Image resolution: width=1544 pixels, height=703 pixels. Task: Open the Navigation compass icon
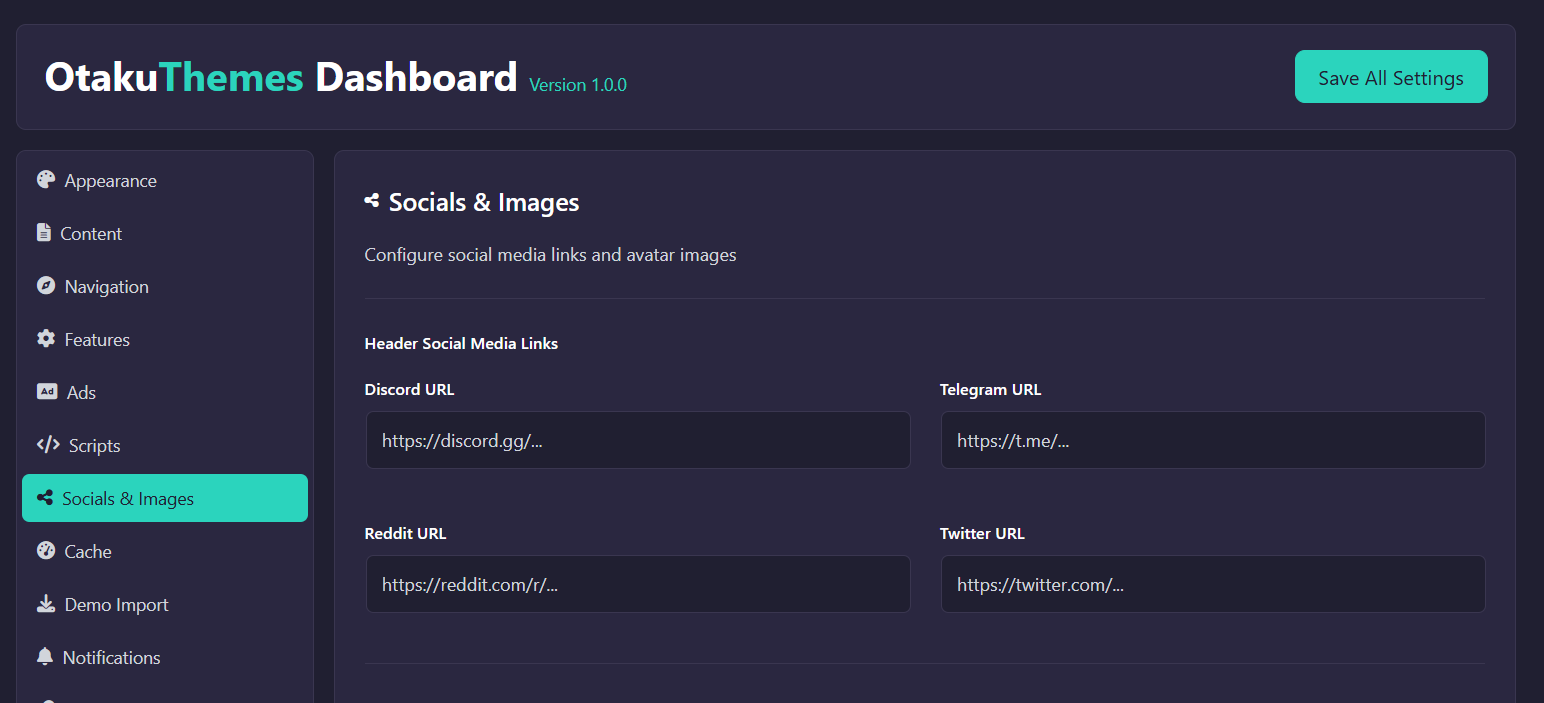tap(46, 286)
